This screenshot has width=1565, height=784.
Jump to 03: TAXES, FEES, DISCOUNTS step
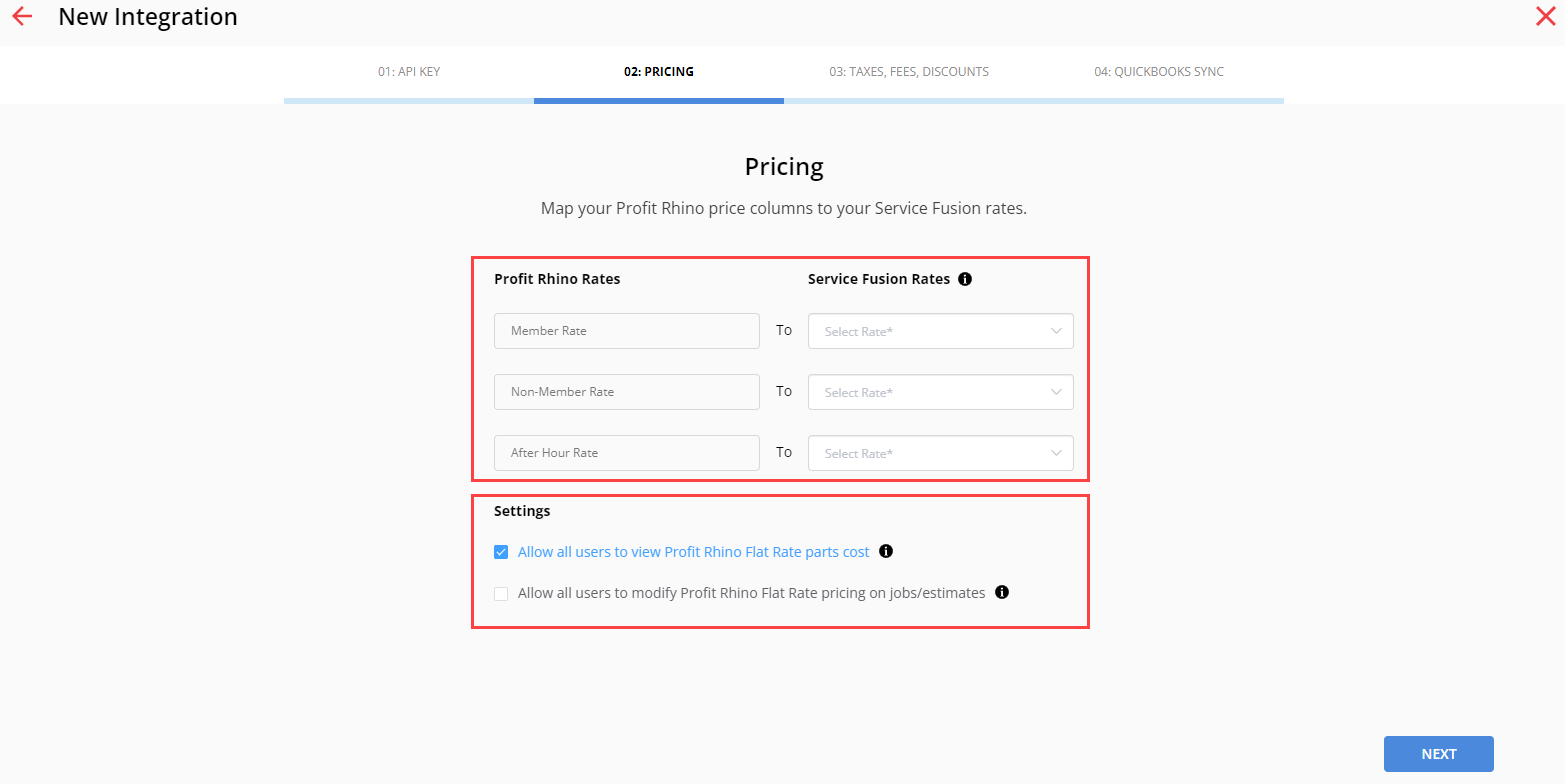coord(909,72)
